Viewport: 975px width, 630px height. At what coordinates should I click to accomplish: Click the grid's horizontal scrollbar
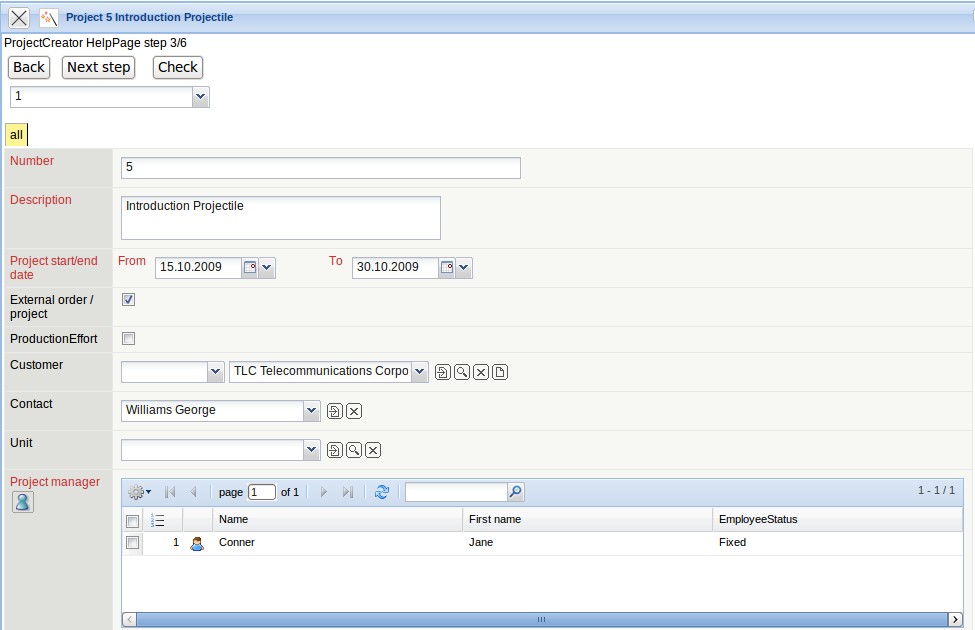point(541,619)
